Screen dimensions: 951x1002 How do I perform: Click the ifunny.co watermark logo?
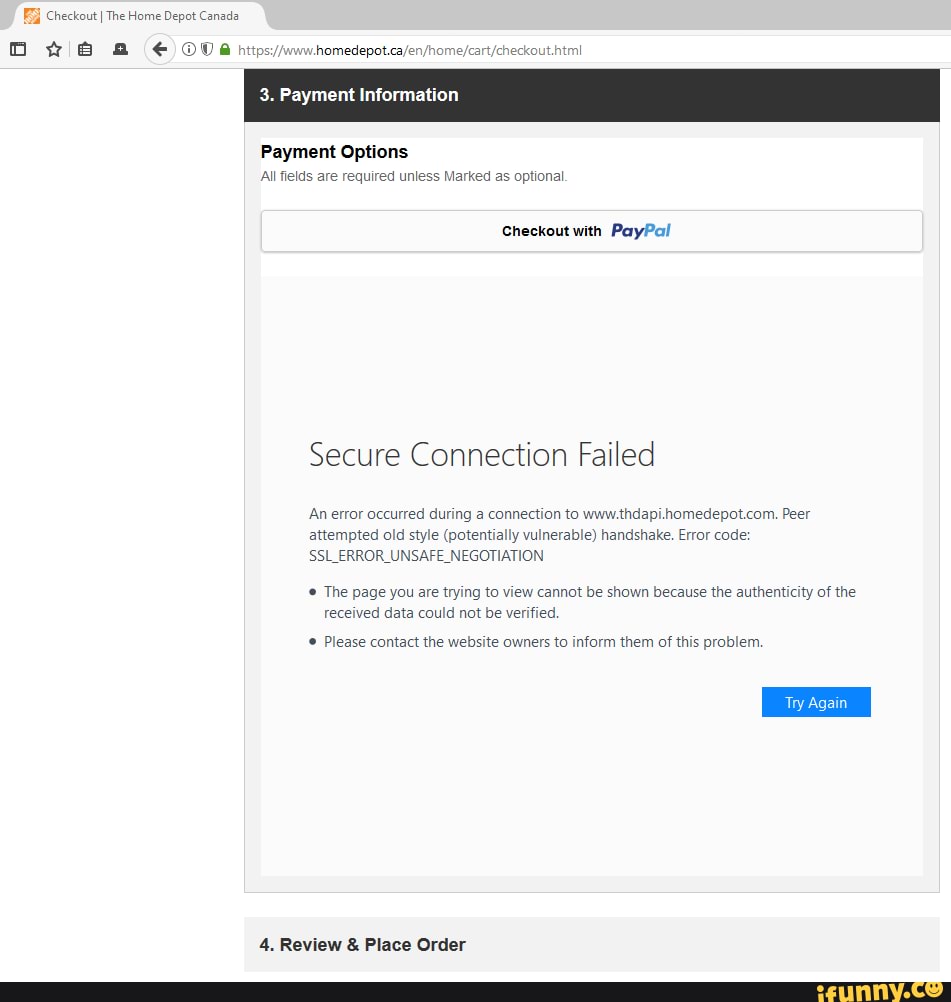pos(881,990)
